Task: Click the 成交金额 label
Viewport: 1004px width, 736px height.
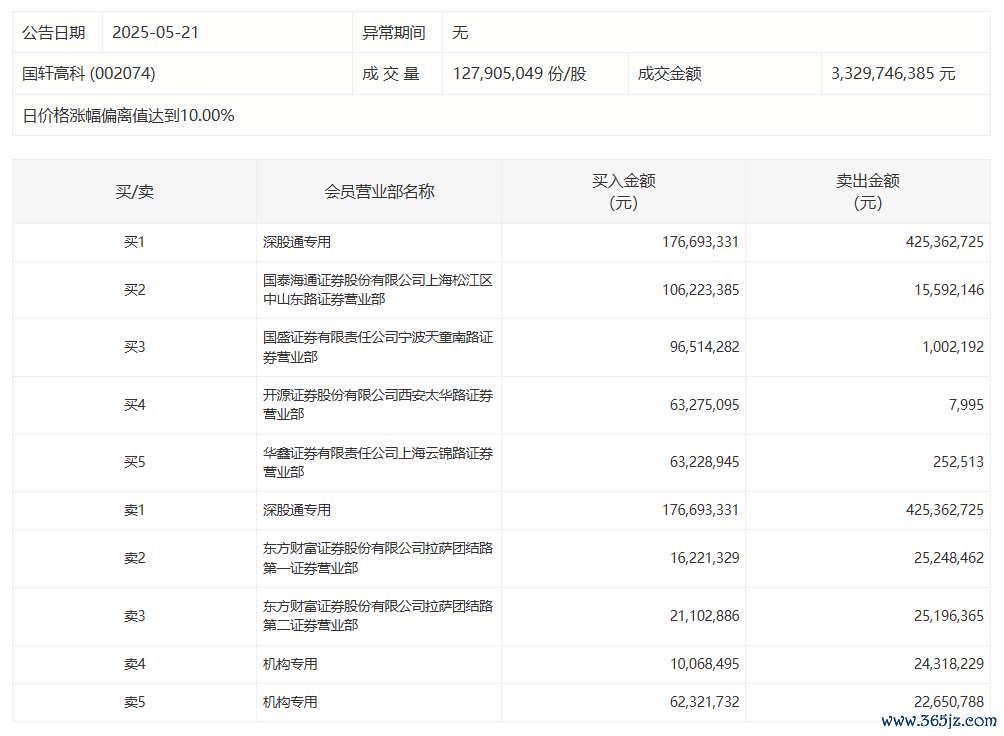Action: click(669, 74)
